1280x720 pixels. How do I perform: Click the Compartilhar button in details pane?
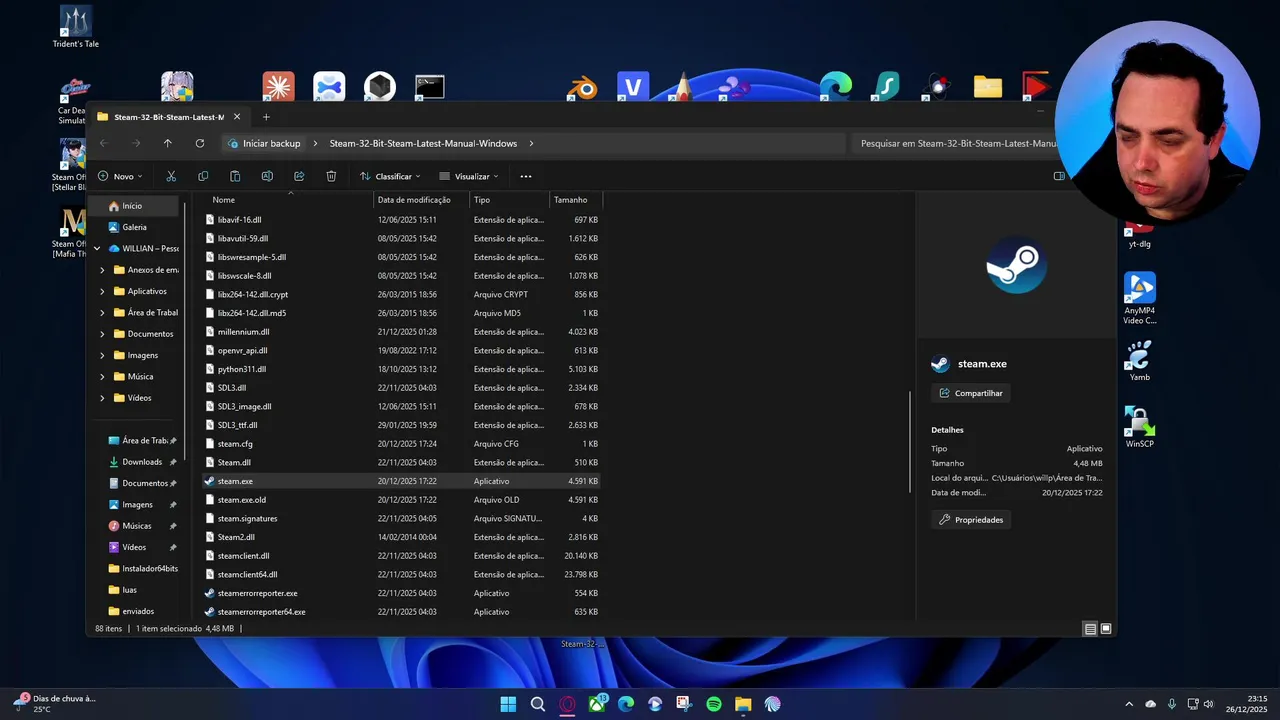[x=970, y=393]
